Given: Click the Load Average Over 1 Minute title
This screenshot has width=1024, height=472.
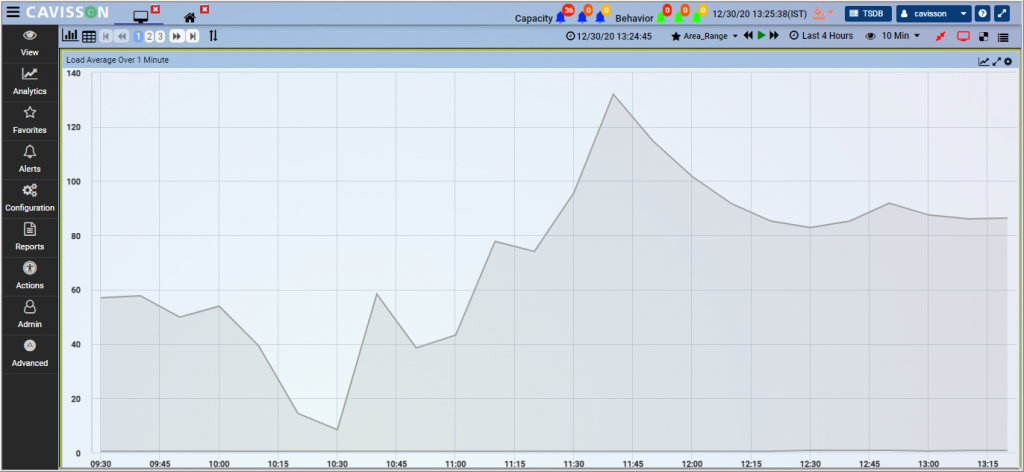Looking at the screenshot, I should click(x=118, y=60).
